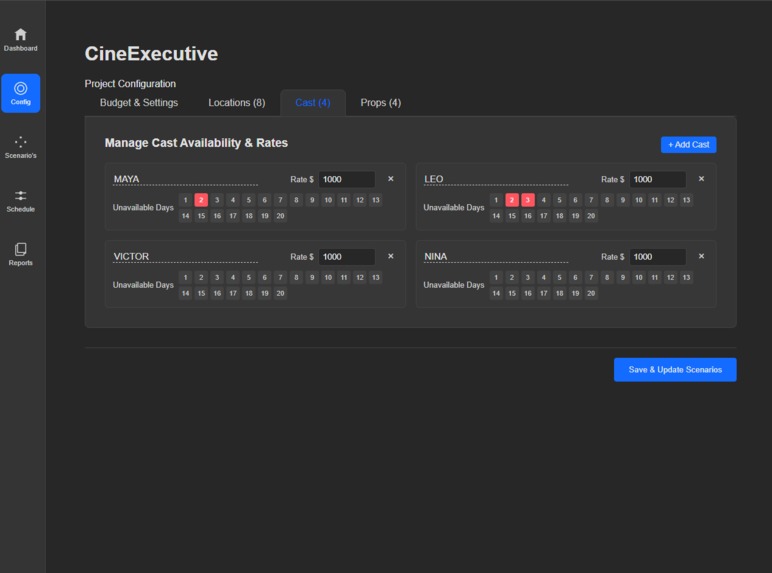The image size is (772, 573).
Task: Toggle day 9 unavailable for VICTOR
Action: [x=312, y=277]
